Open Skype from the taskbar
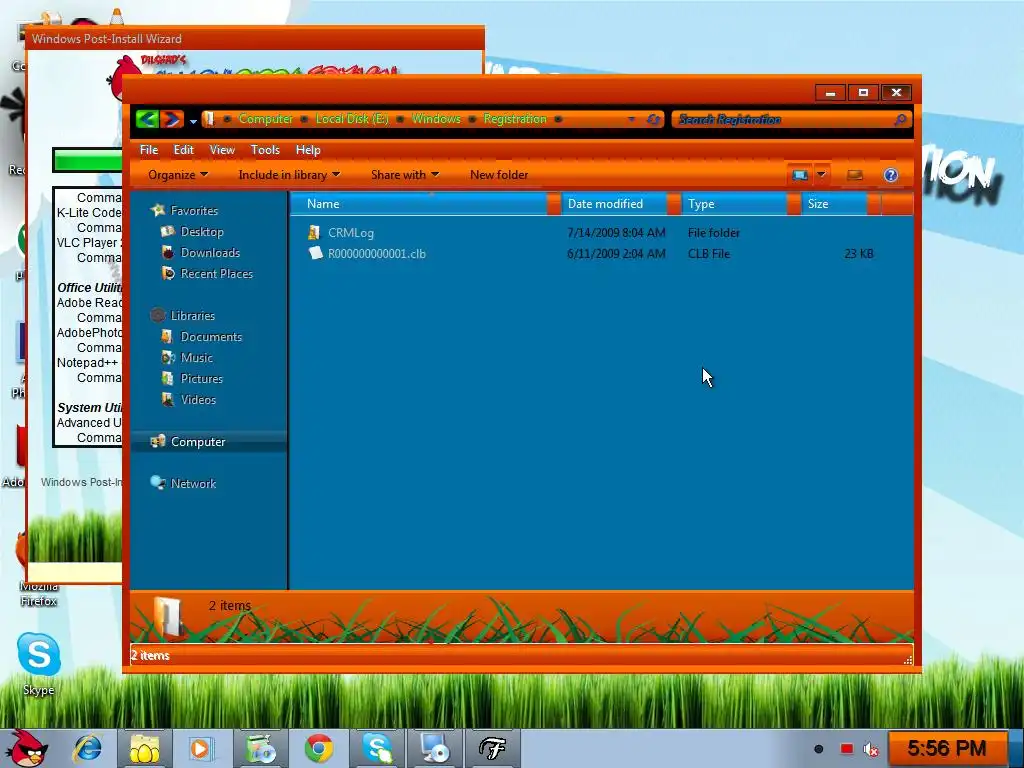 [377, 748]
